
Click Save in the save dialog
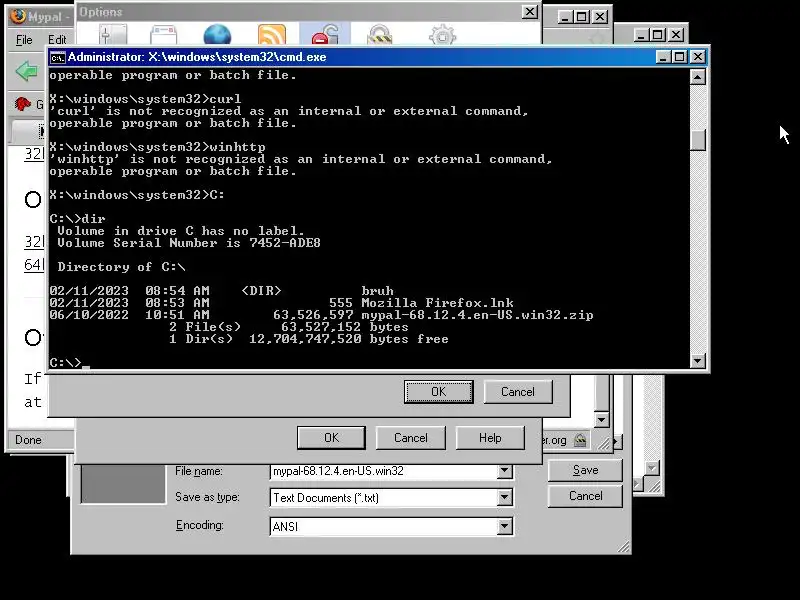coord(585,470)
